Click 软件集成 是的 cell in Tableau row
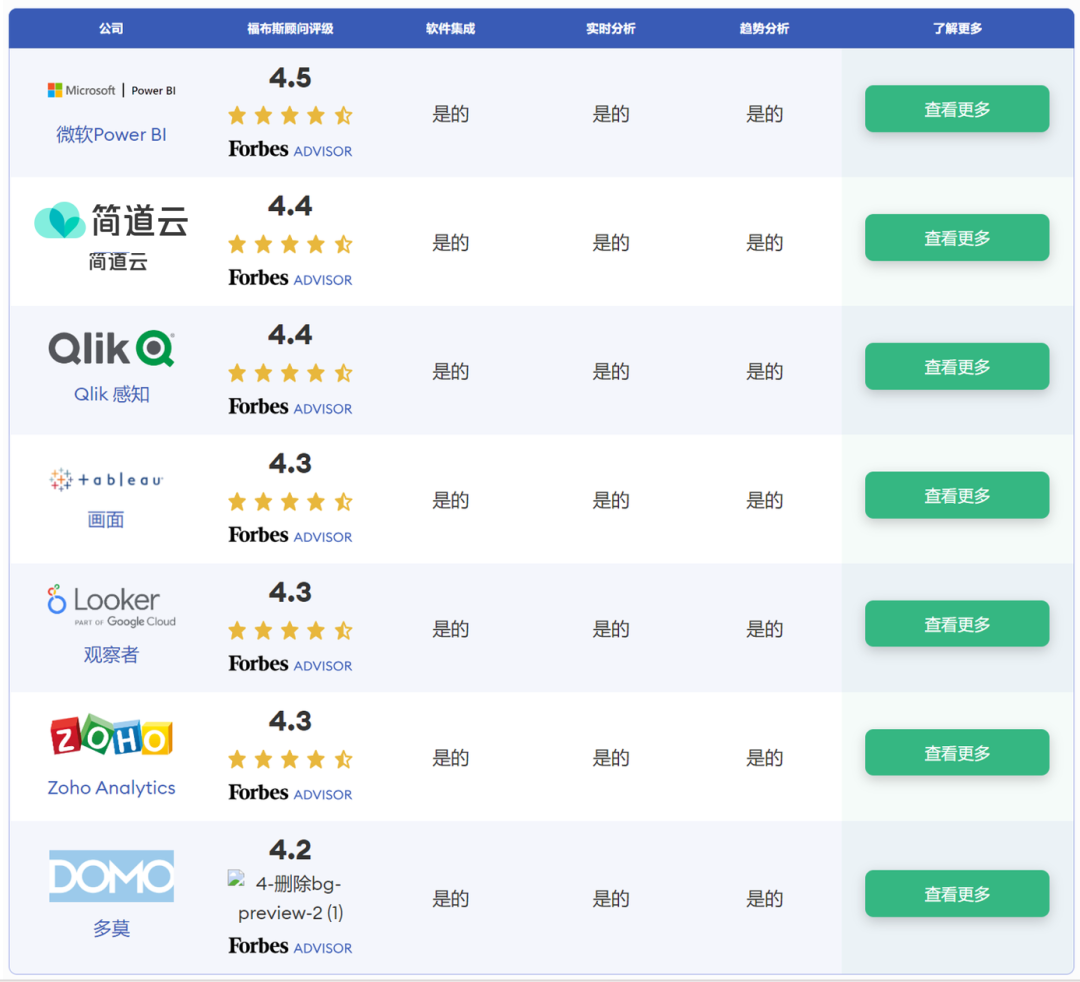The height and width of the screenshot is (982, 1080). tap(450, 500)
